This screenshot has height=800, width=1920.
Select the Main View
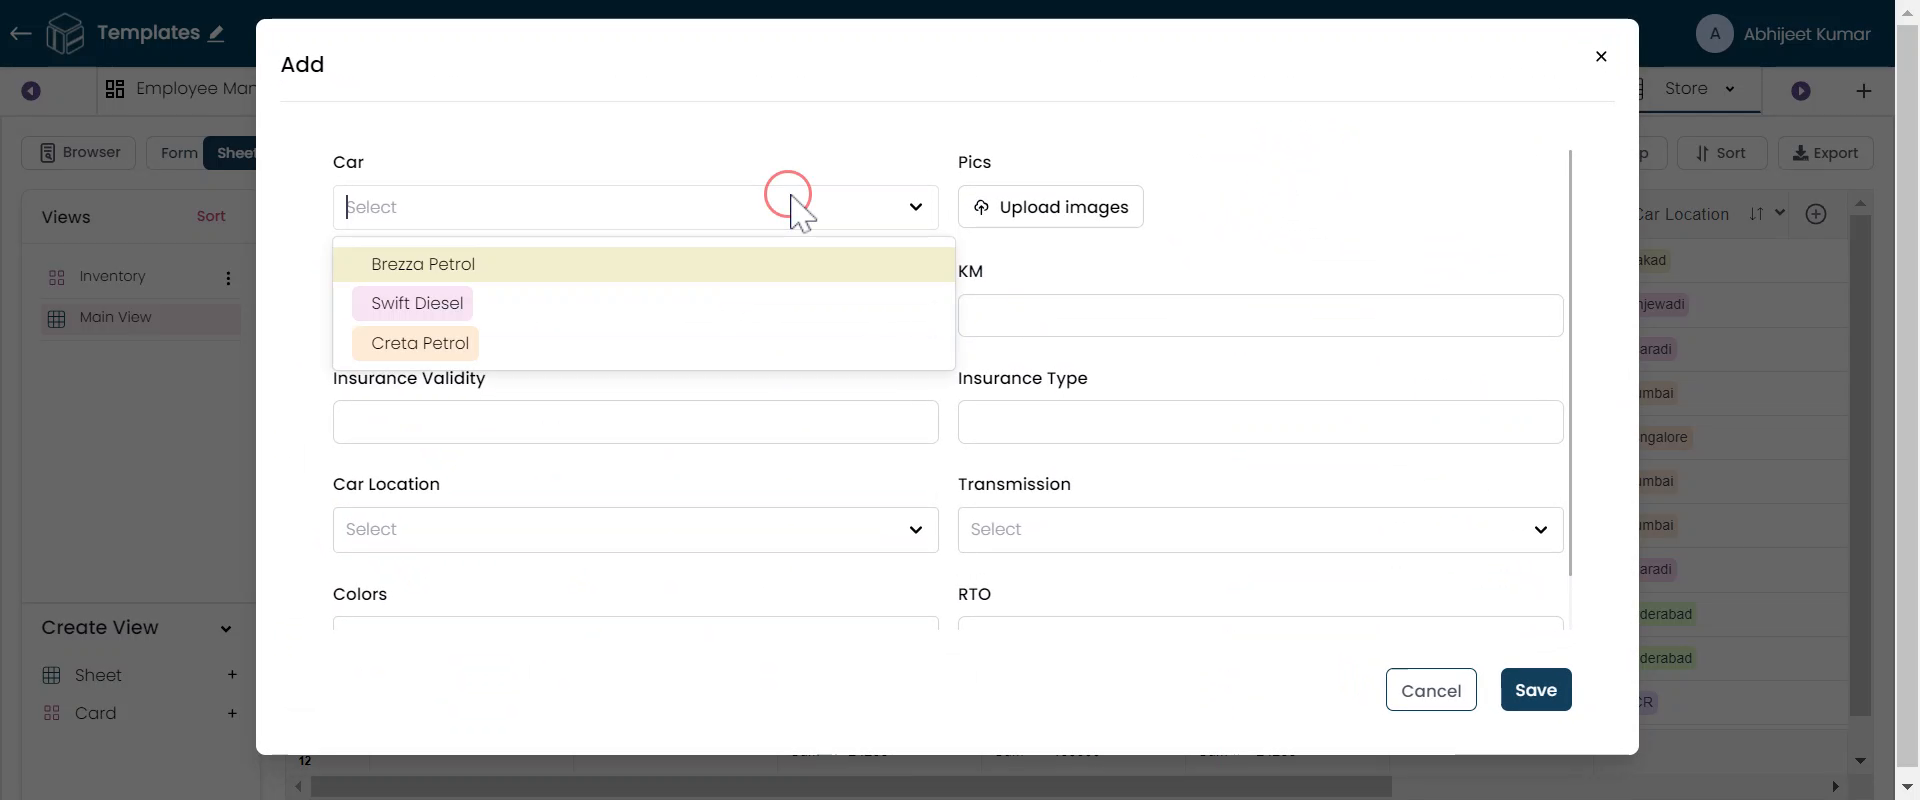click(140, 318)
